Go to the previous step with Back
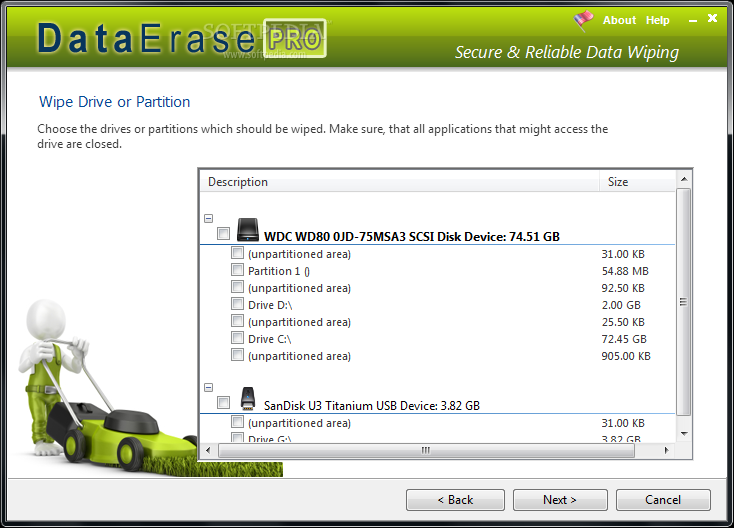 pos(455,500)
